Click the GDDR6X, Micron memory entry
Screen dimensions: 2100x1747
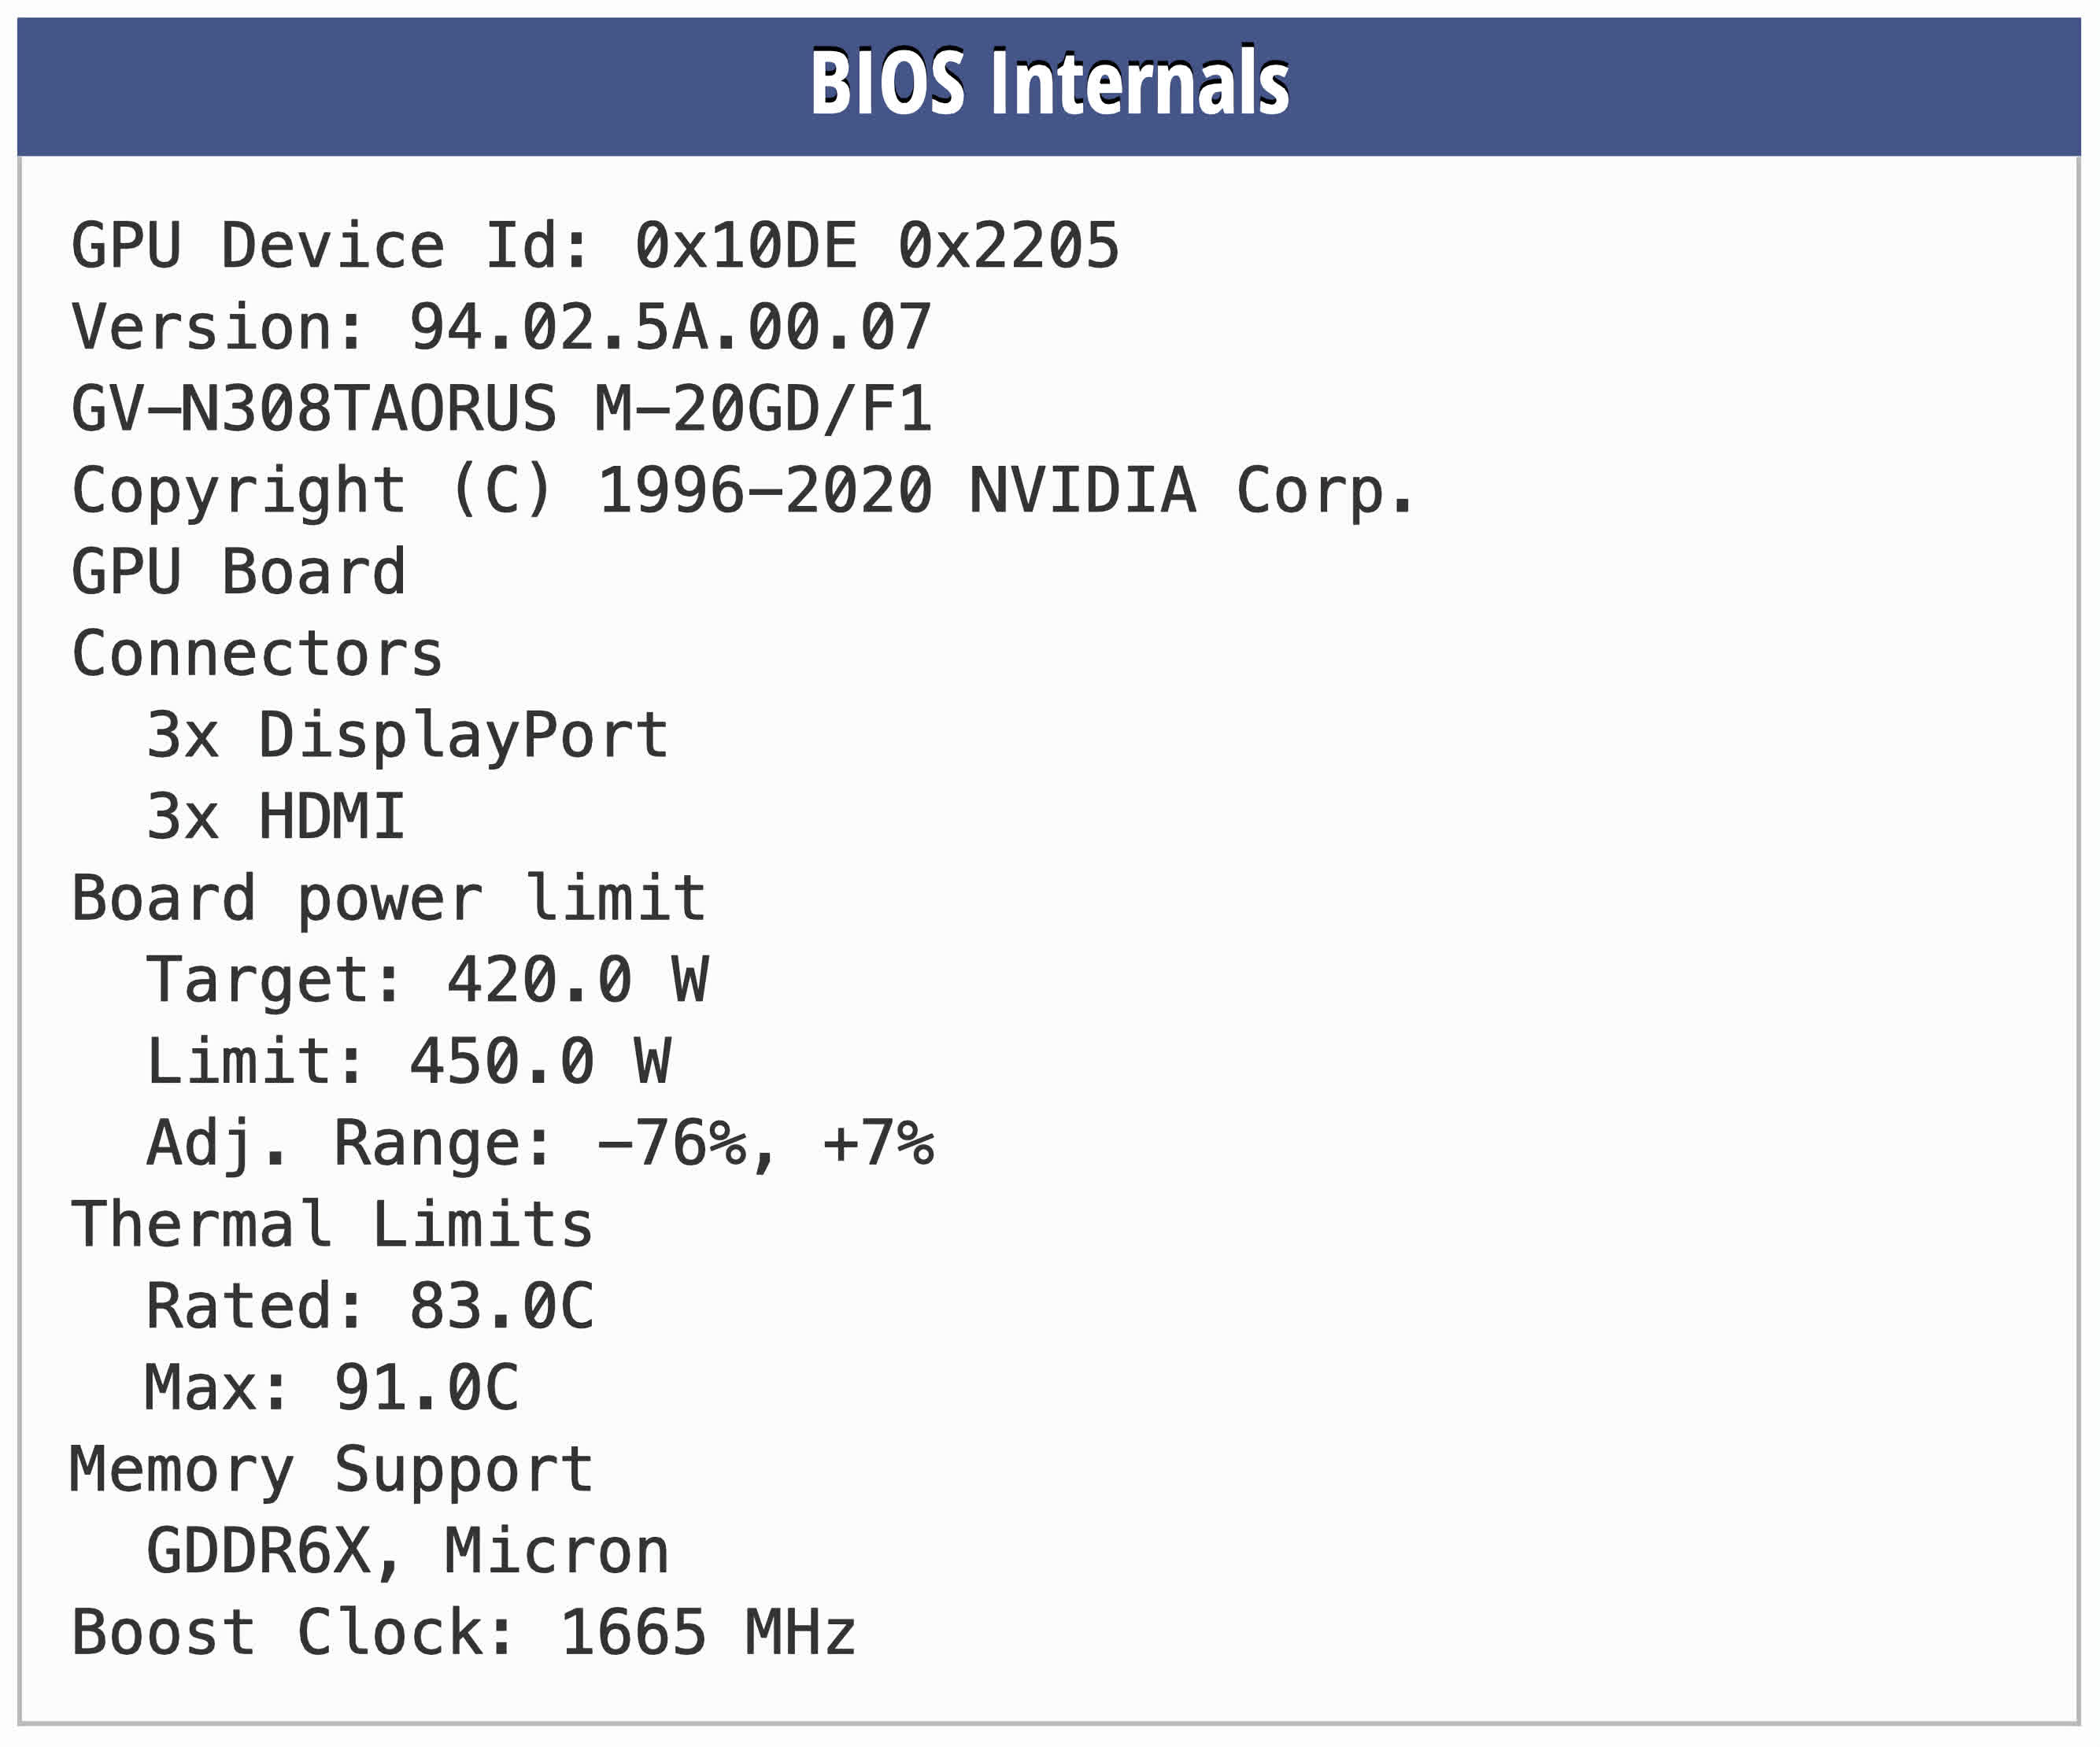[407, 1550]
